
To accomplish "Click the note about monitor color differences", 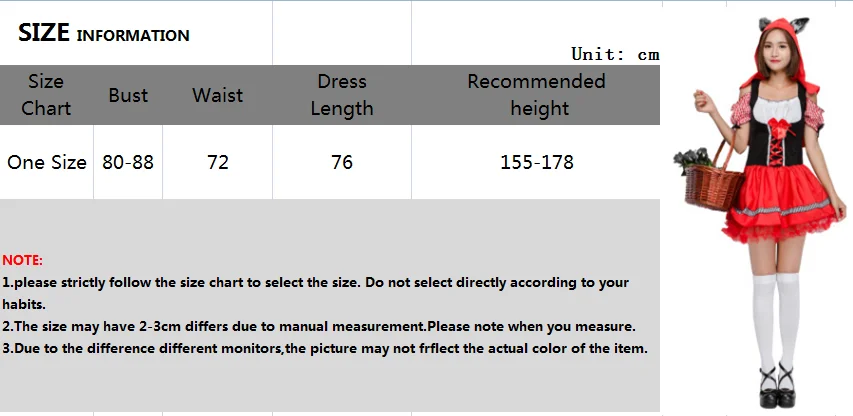I will (325, 349).
